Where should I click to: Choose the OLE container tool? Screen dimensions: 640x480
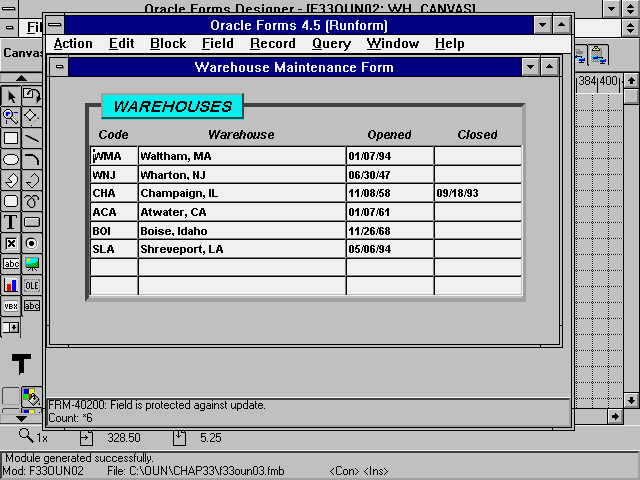32,285
